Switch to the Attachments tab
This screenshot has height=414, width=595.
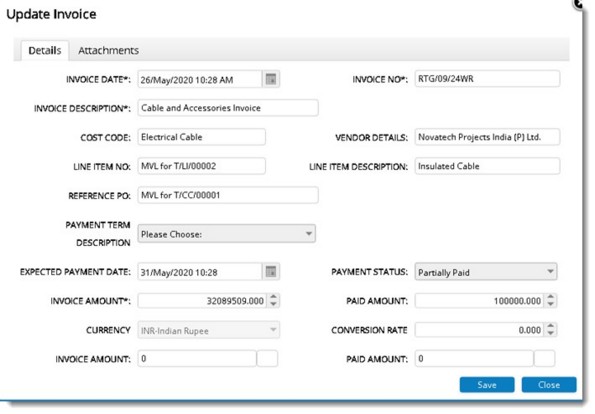pos(109,50)
